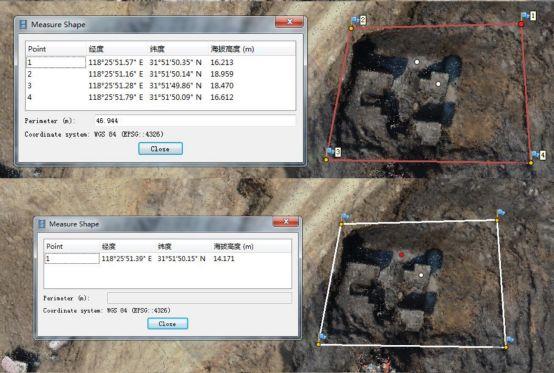Click the red X of upper Measure Shape window

pos(289,22)
